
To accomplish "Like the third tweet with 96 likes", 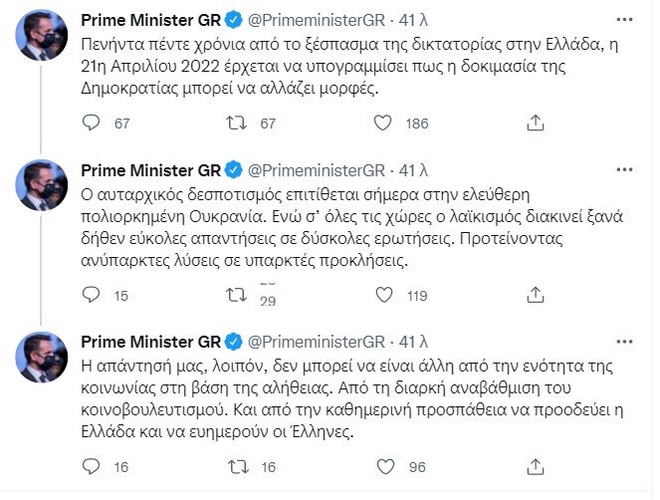I will (383, 466).
